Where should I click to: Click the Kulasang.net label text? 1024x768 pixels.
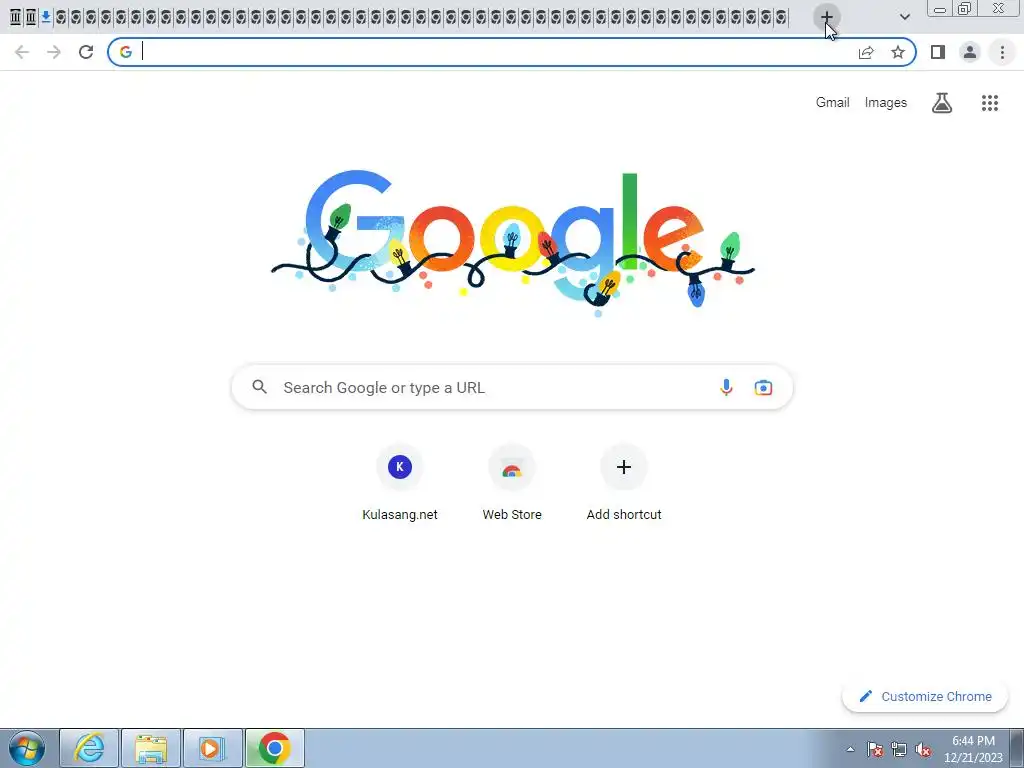[400, 515]
